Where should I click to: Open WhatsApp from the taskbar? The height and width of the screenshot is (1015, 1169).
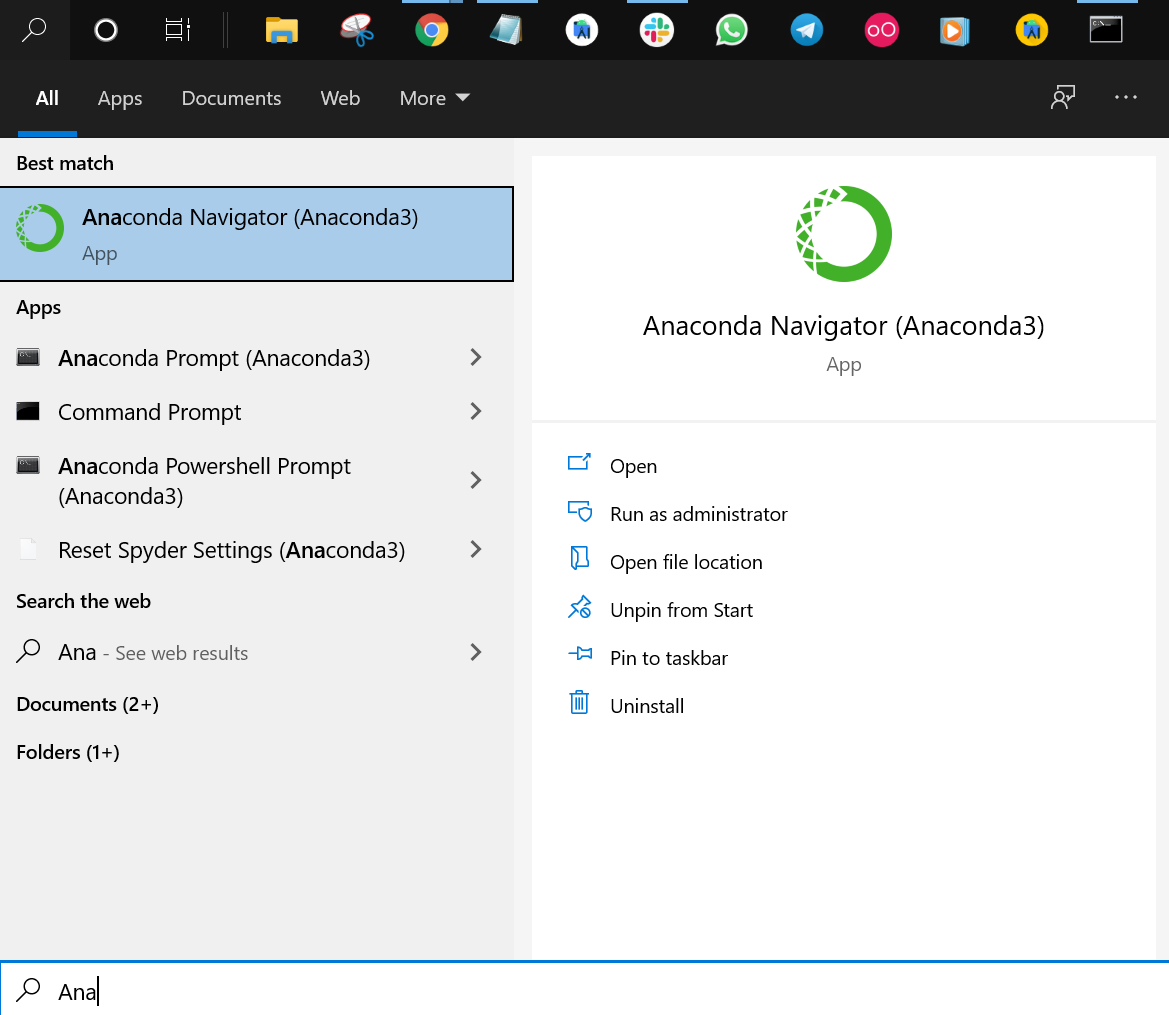tap(731, 31)
